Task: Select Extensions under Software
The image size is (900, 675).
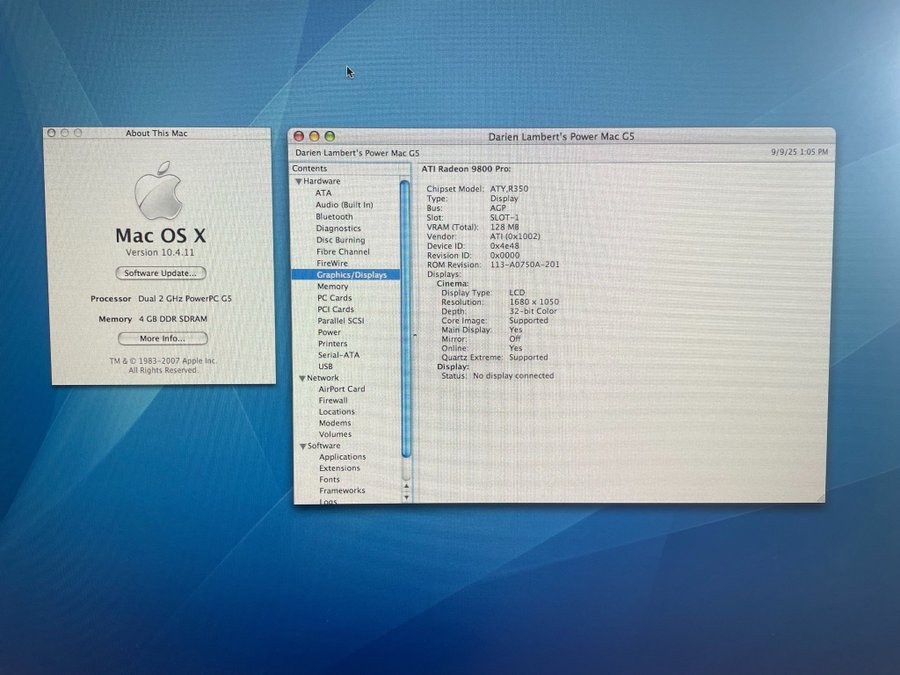Action: pos(339,468)
